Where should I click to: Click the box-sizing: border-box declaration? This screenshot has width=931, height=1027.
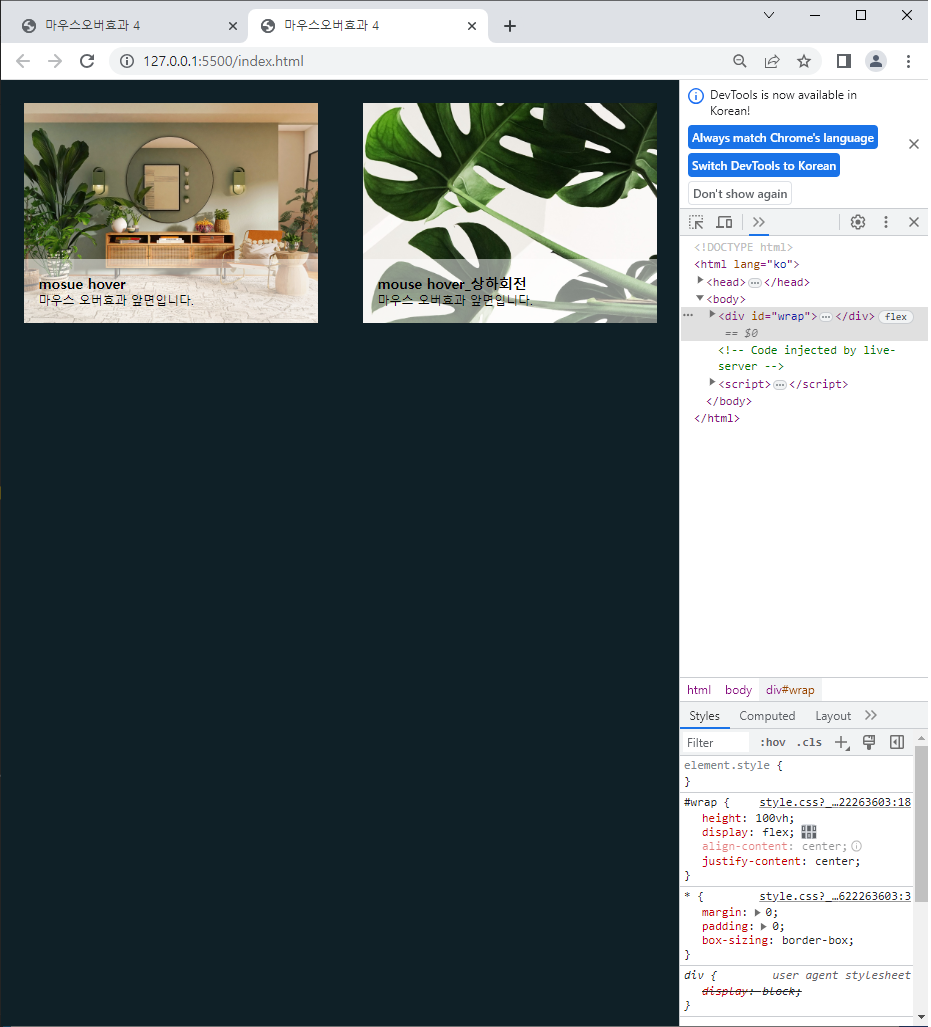pos(778,941)
